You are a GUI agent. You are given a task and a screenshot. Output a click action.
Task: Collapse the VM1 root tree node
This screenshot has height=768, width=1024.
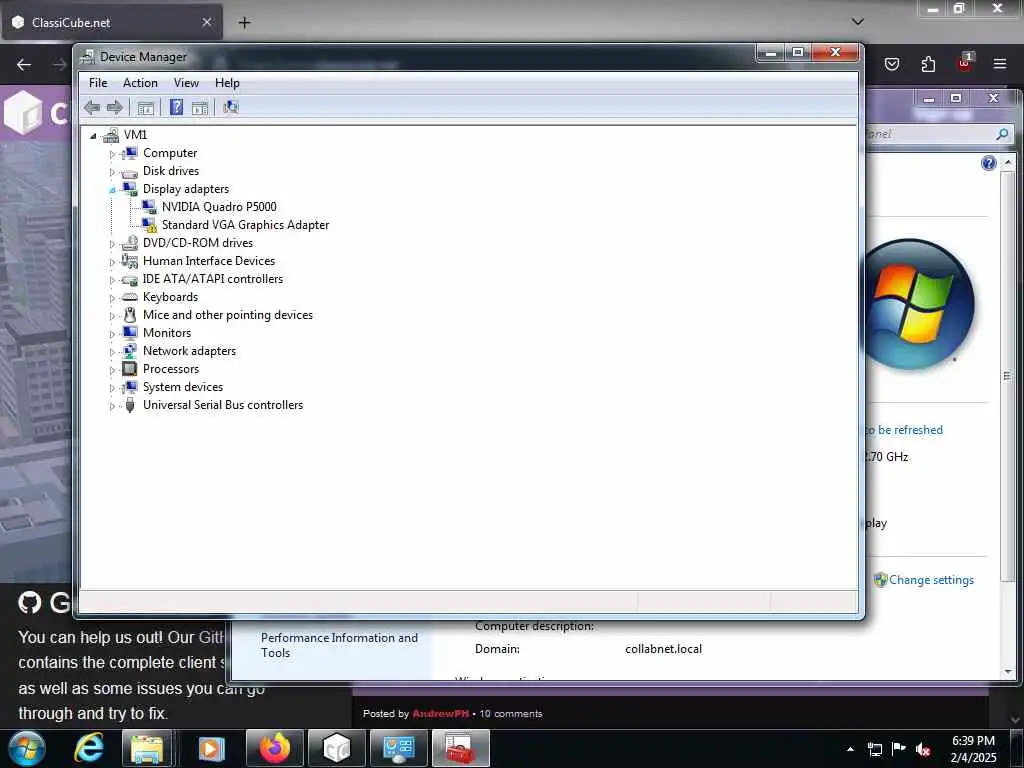click(93, 136)
